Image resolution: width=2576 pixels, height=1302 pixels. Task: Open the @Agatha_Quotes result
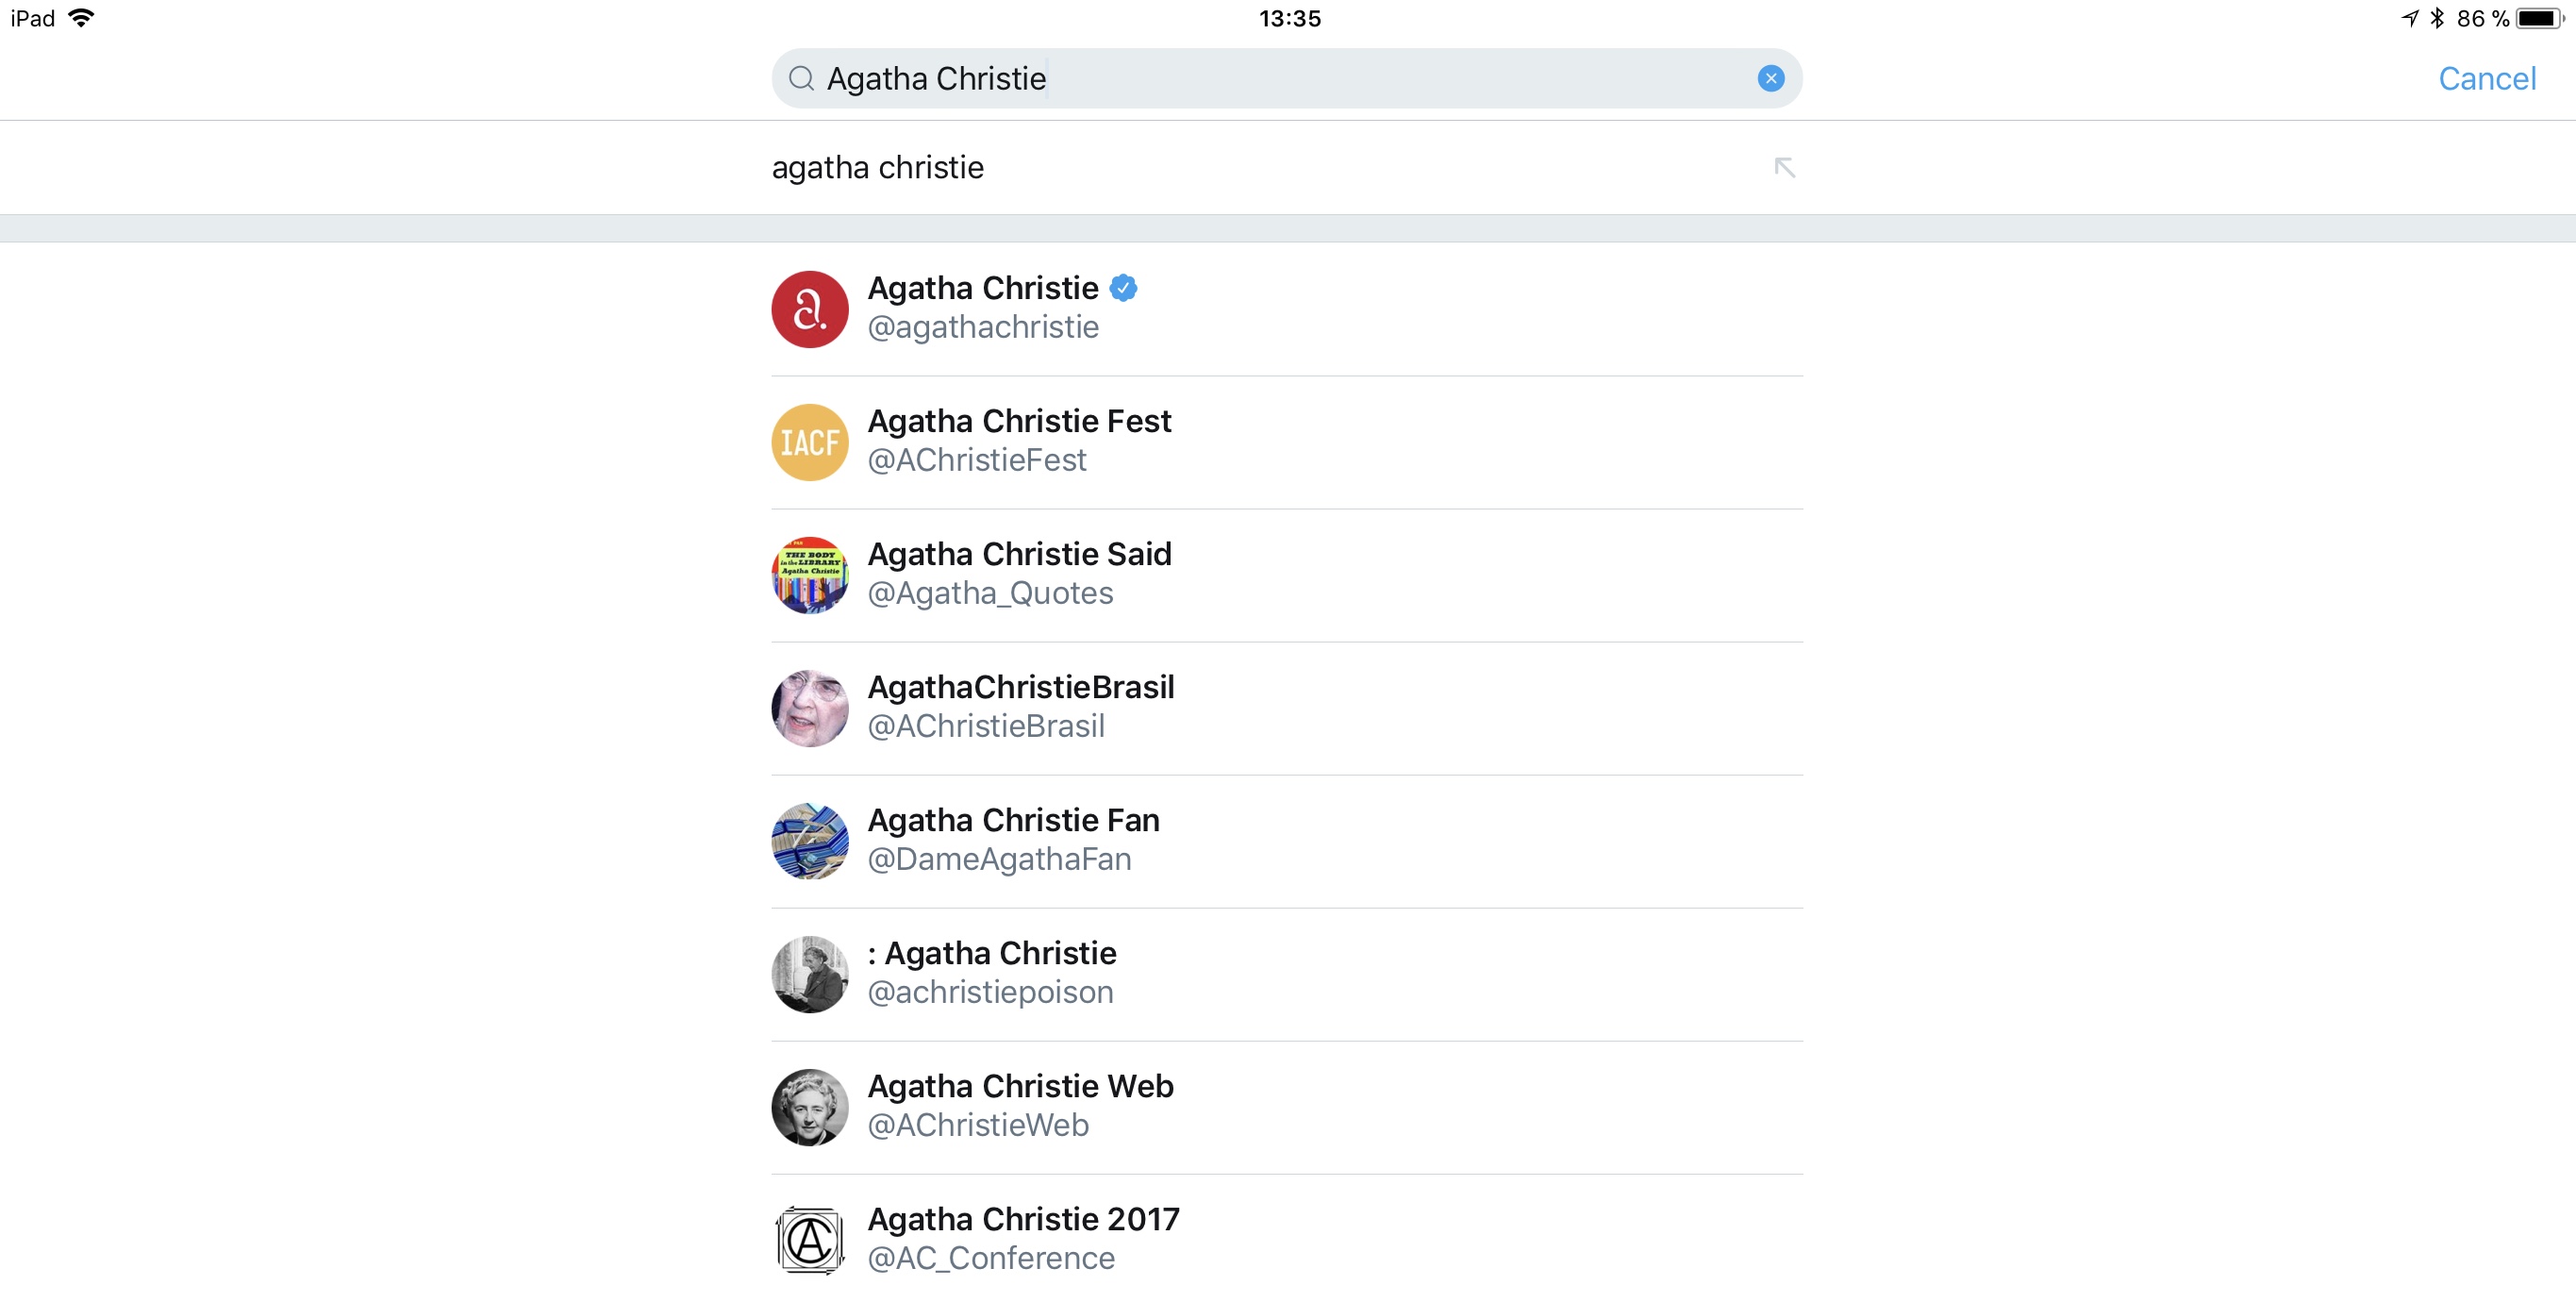1287,575
